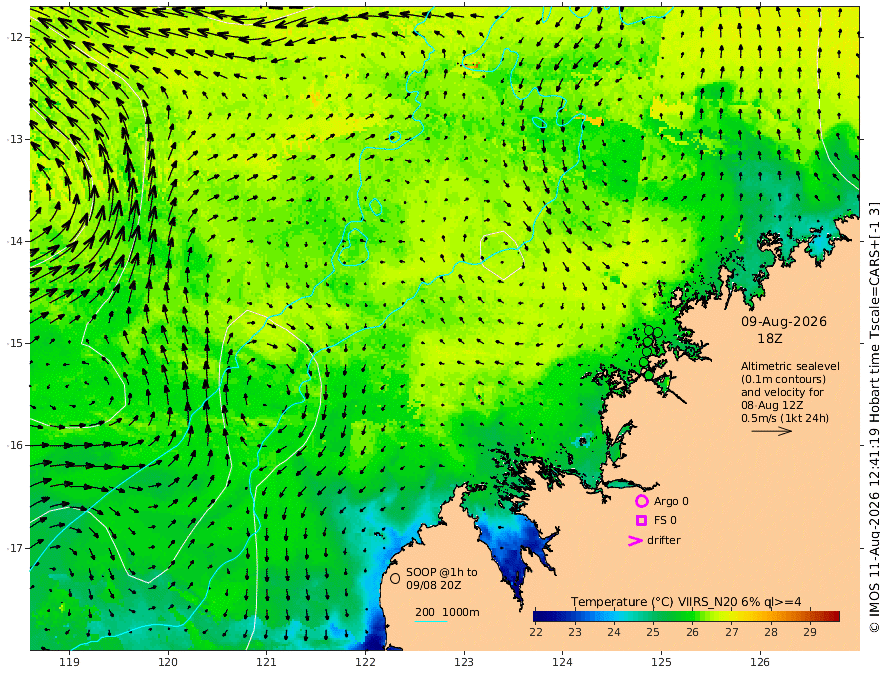
Task: Click the colorbar tick label 29
Action: [810, 632]
